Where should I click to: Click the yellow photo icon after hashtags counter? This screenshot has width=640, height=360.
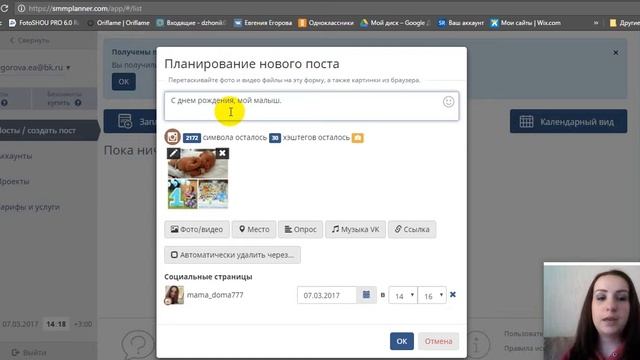point(358,138)
